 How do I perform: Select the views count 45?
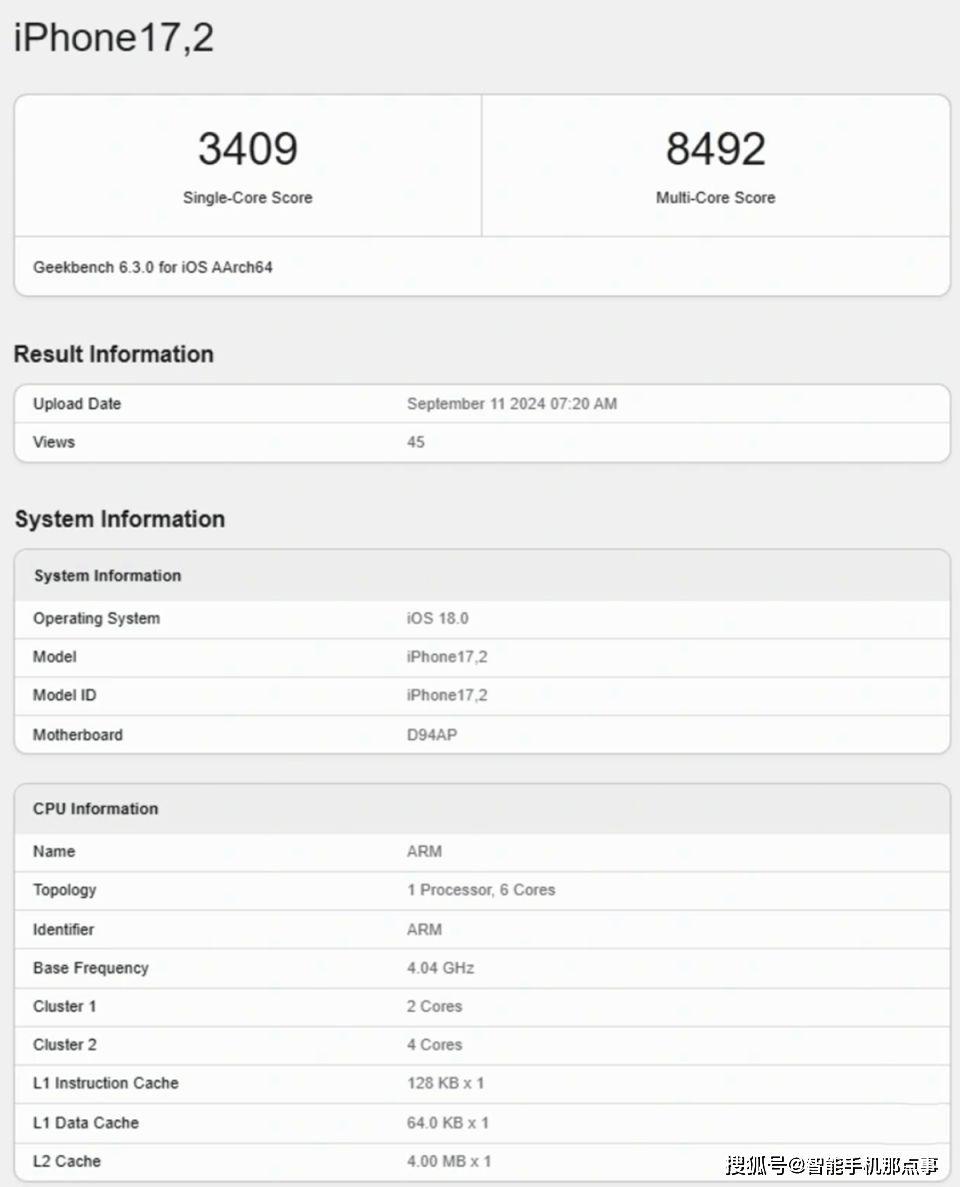(x=416, y=442)
